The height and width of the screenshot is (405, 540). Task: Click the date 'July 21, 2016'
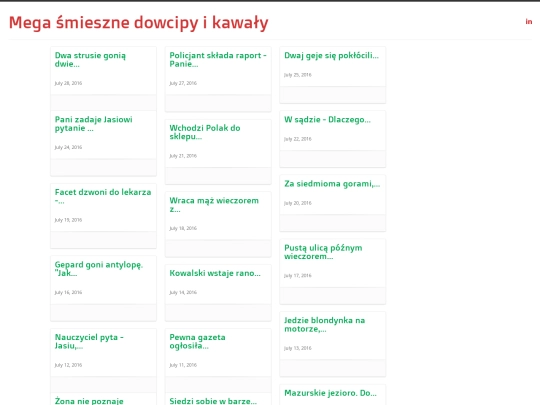click(183, 156)
